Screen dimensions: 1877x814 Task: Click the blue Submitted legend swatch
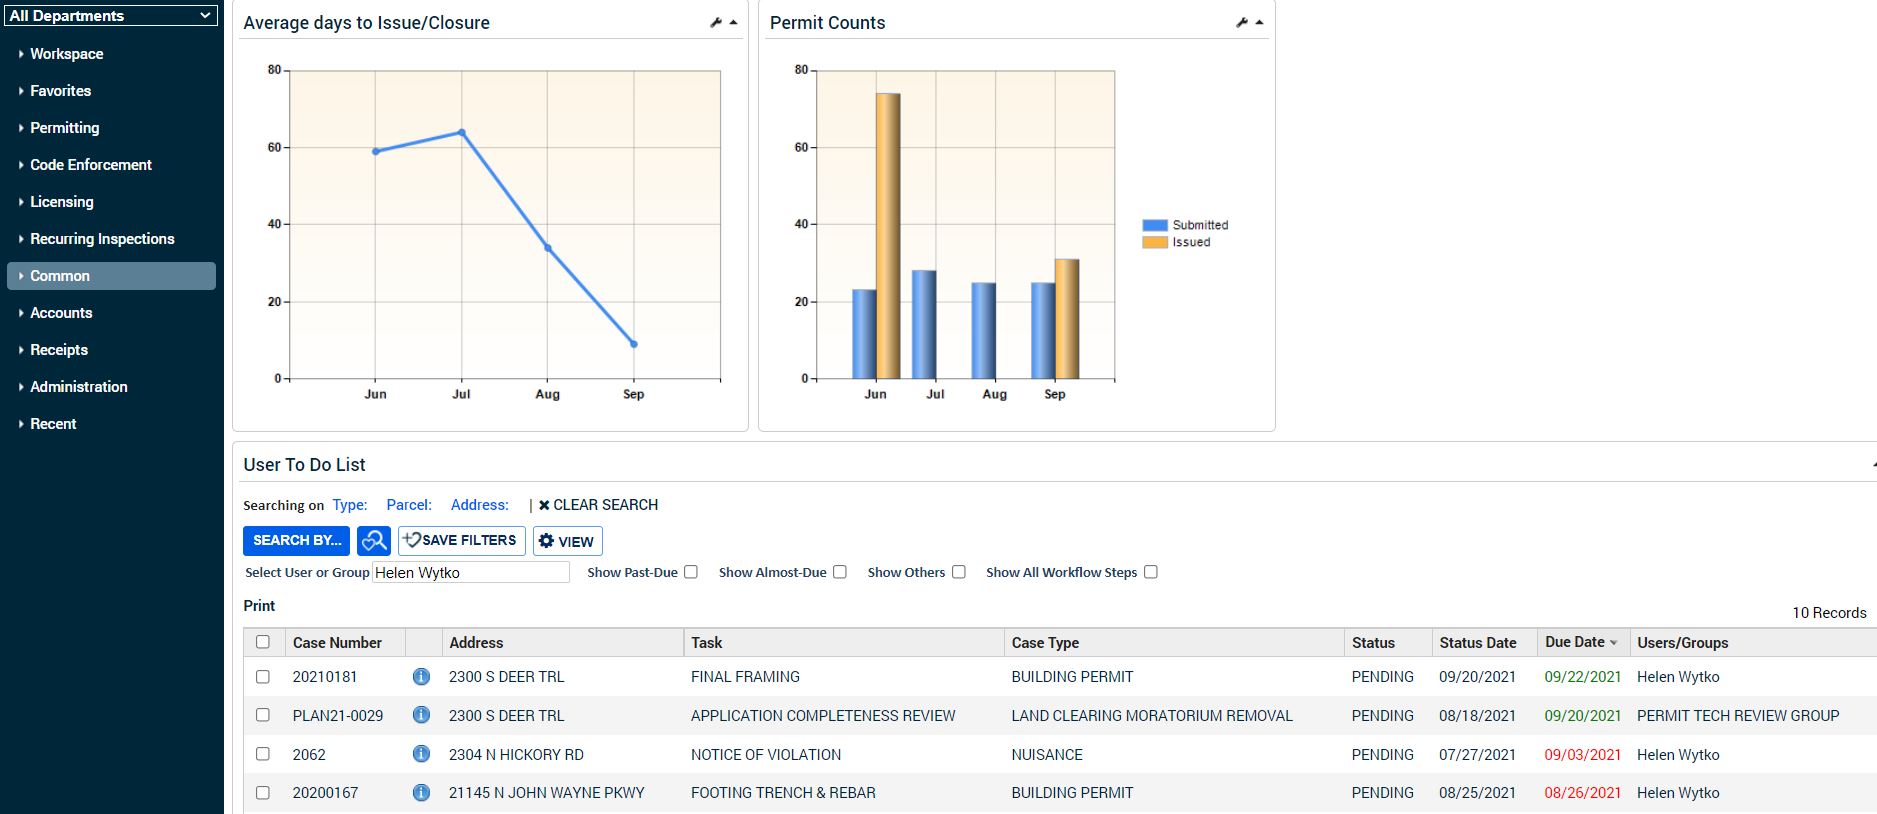click(x=1155, y=225)
